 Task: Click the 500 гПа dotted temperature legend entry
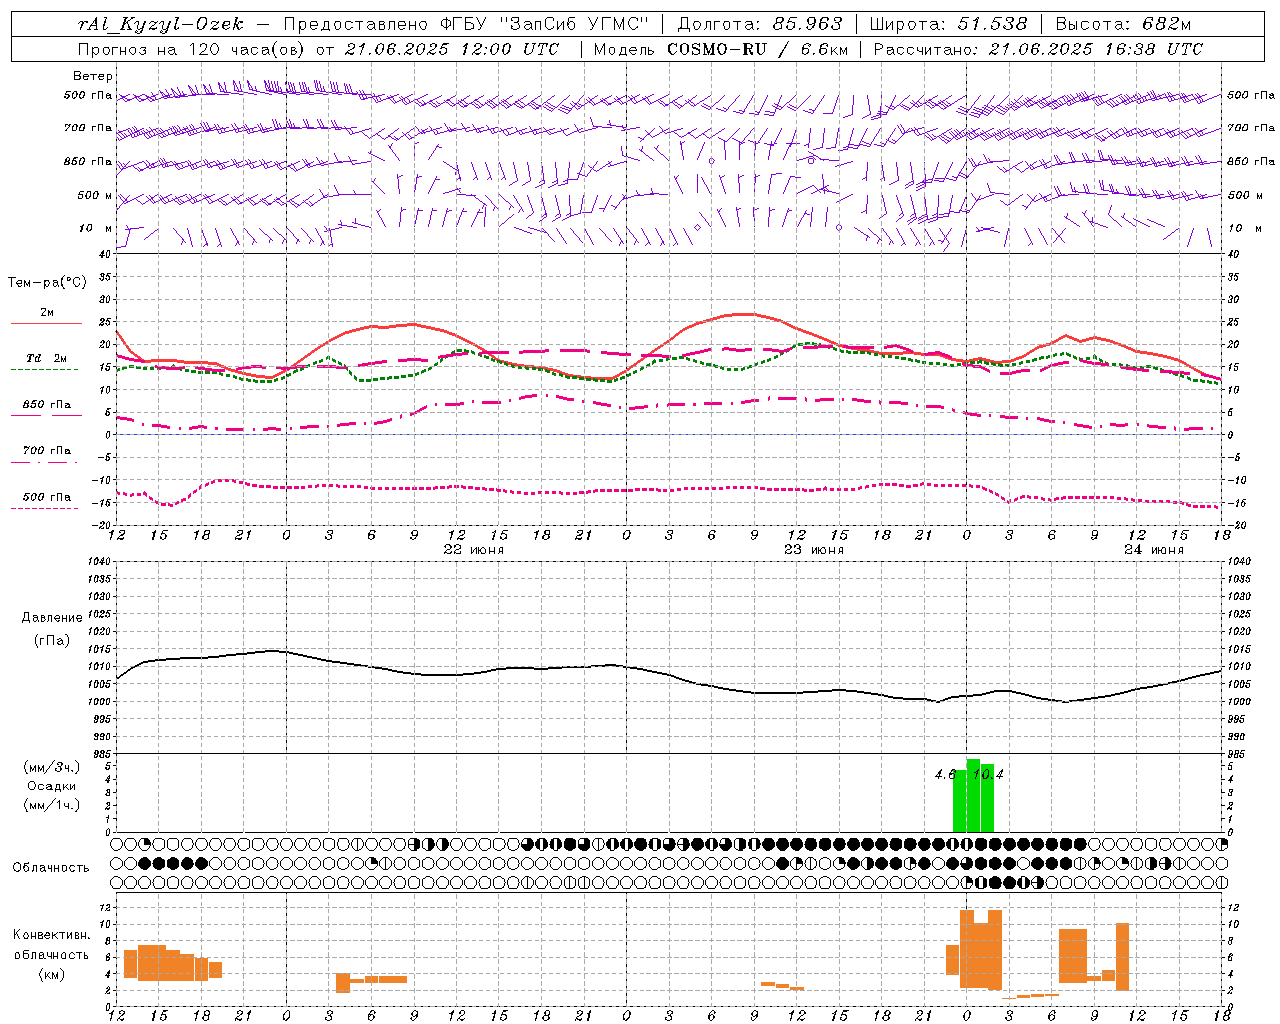click(x=47, y=497)
